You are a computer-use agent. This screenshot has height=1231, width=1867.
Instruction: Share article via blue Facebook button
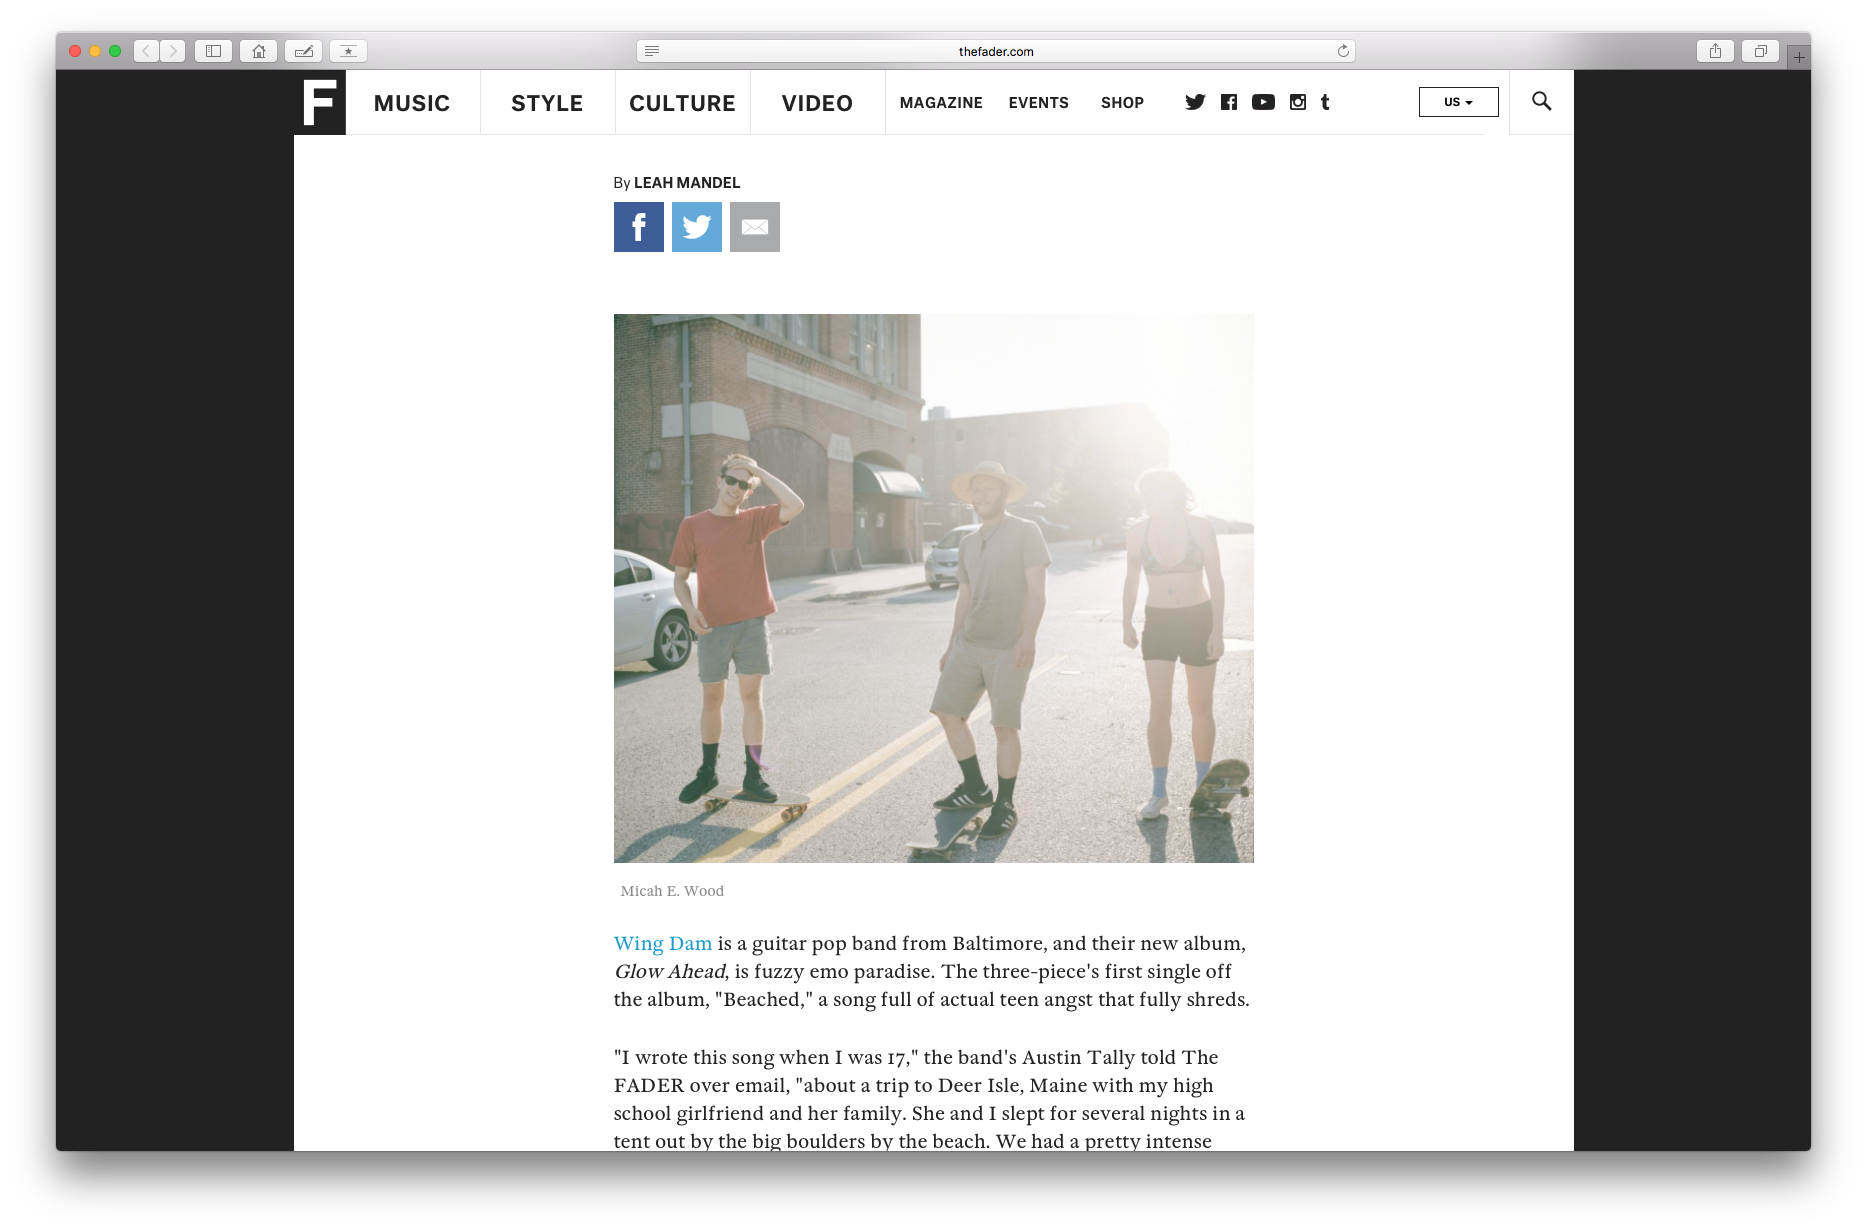[639, 227]
